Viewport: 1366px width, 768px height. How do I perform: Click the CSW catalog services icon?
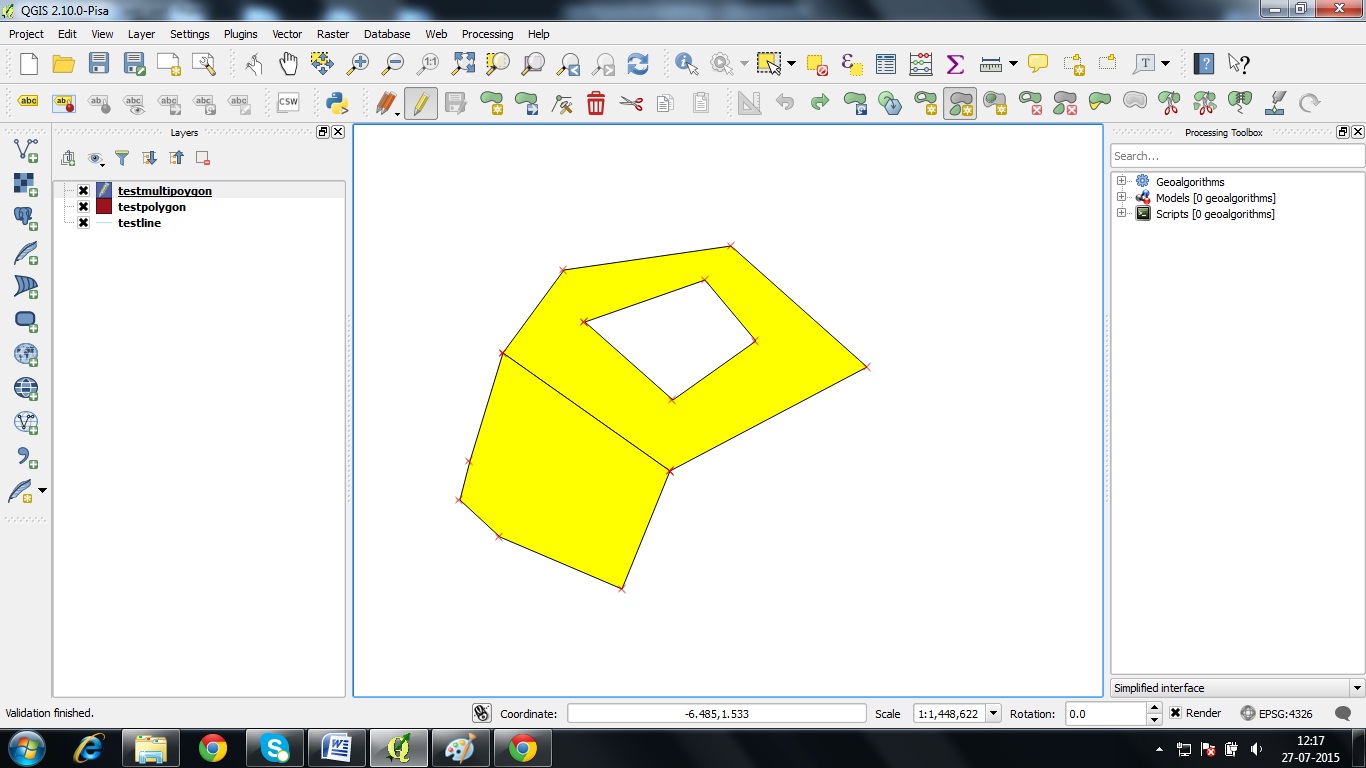click(288, 102)
